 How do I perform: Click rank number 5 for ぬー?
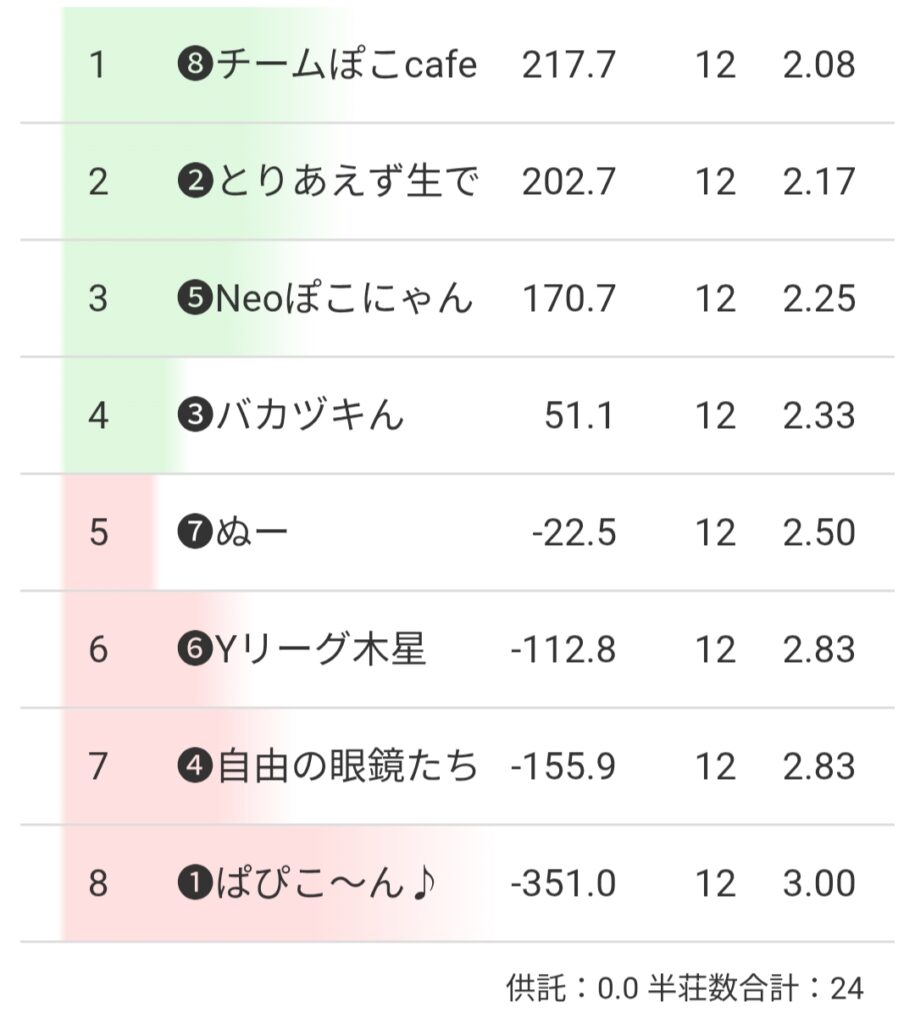tap(98, 532)
